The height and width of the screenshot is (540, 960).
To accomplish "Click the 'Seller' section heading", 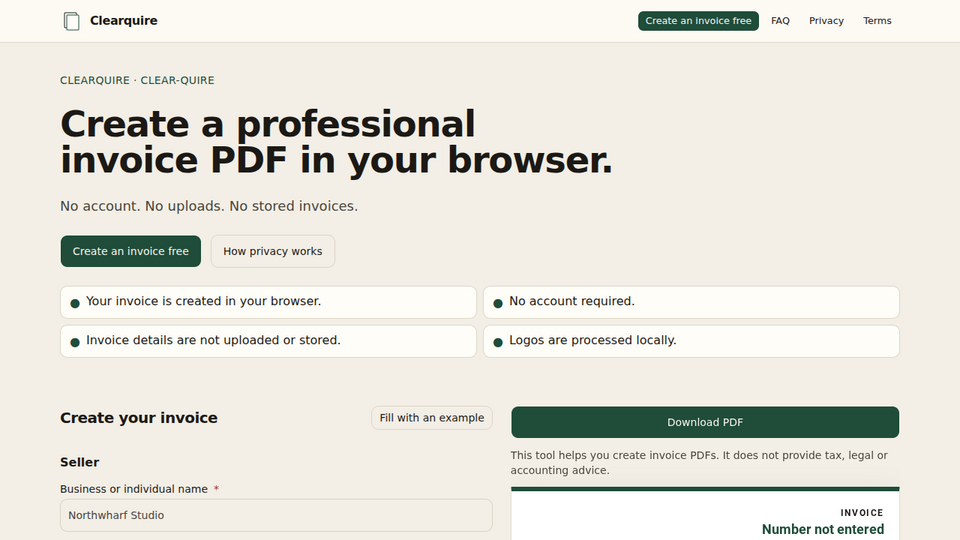I will pyautogui.click(x=80, y=462).
